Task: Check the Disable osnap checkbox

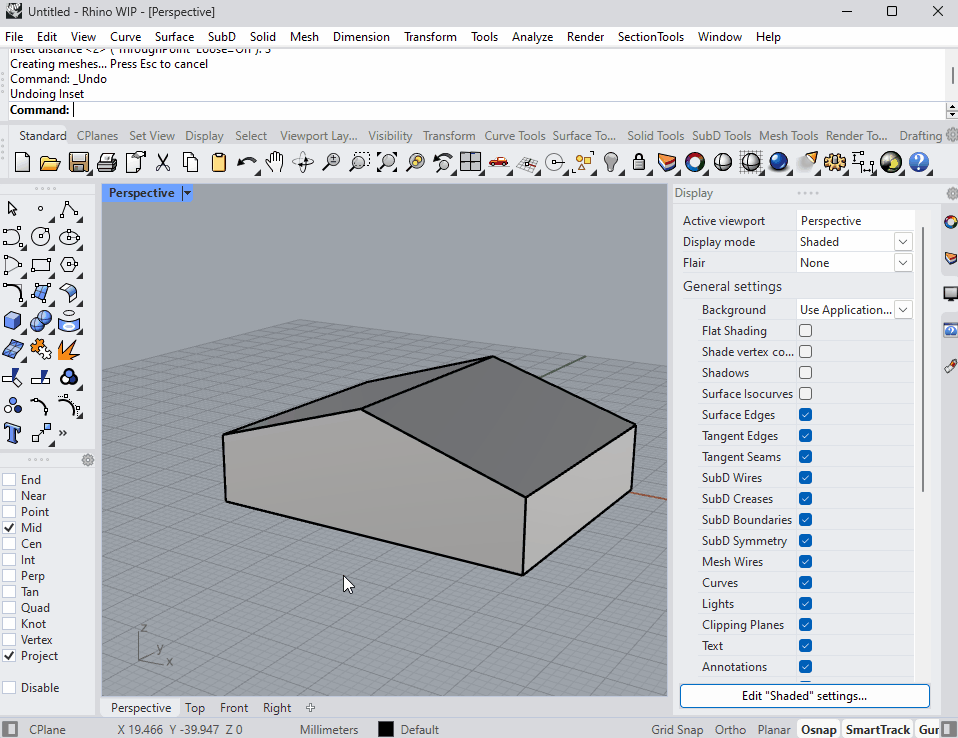Action: click(9, 687)
